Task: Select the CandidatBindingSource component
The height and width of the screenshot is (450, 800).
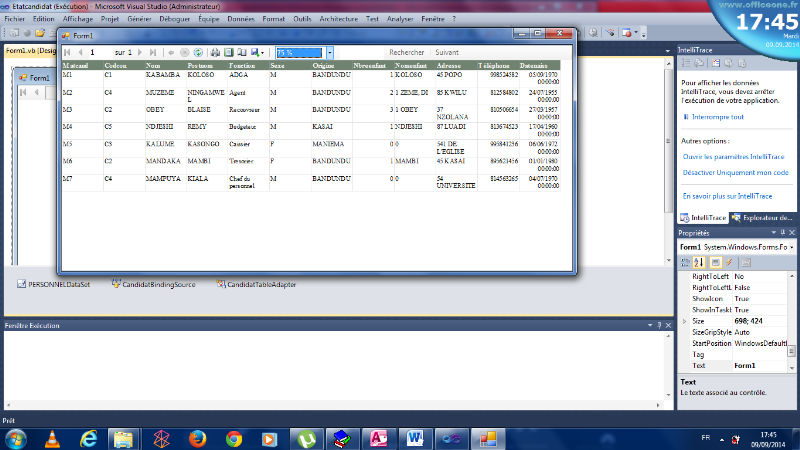Action: 154,284
